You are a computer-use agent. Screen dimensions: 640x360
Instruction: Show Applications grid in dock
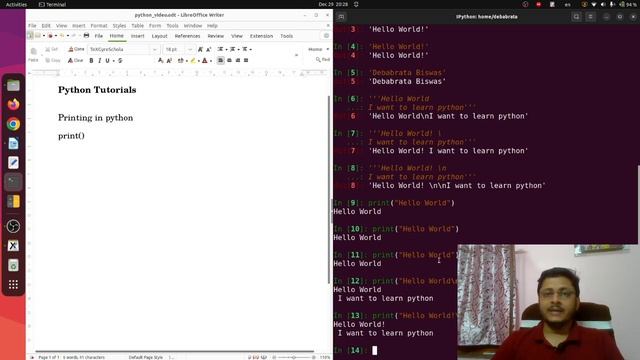(x=13, y=284)
